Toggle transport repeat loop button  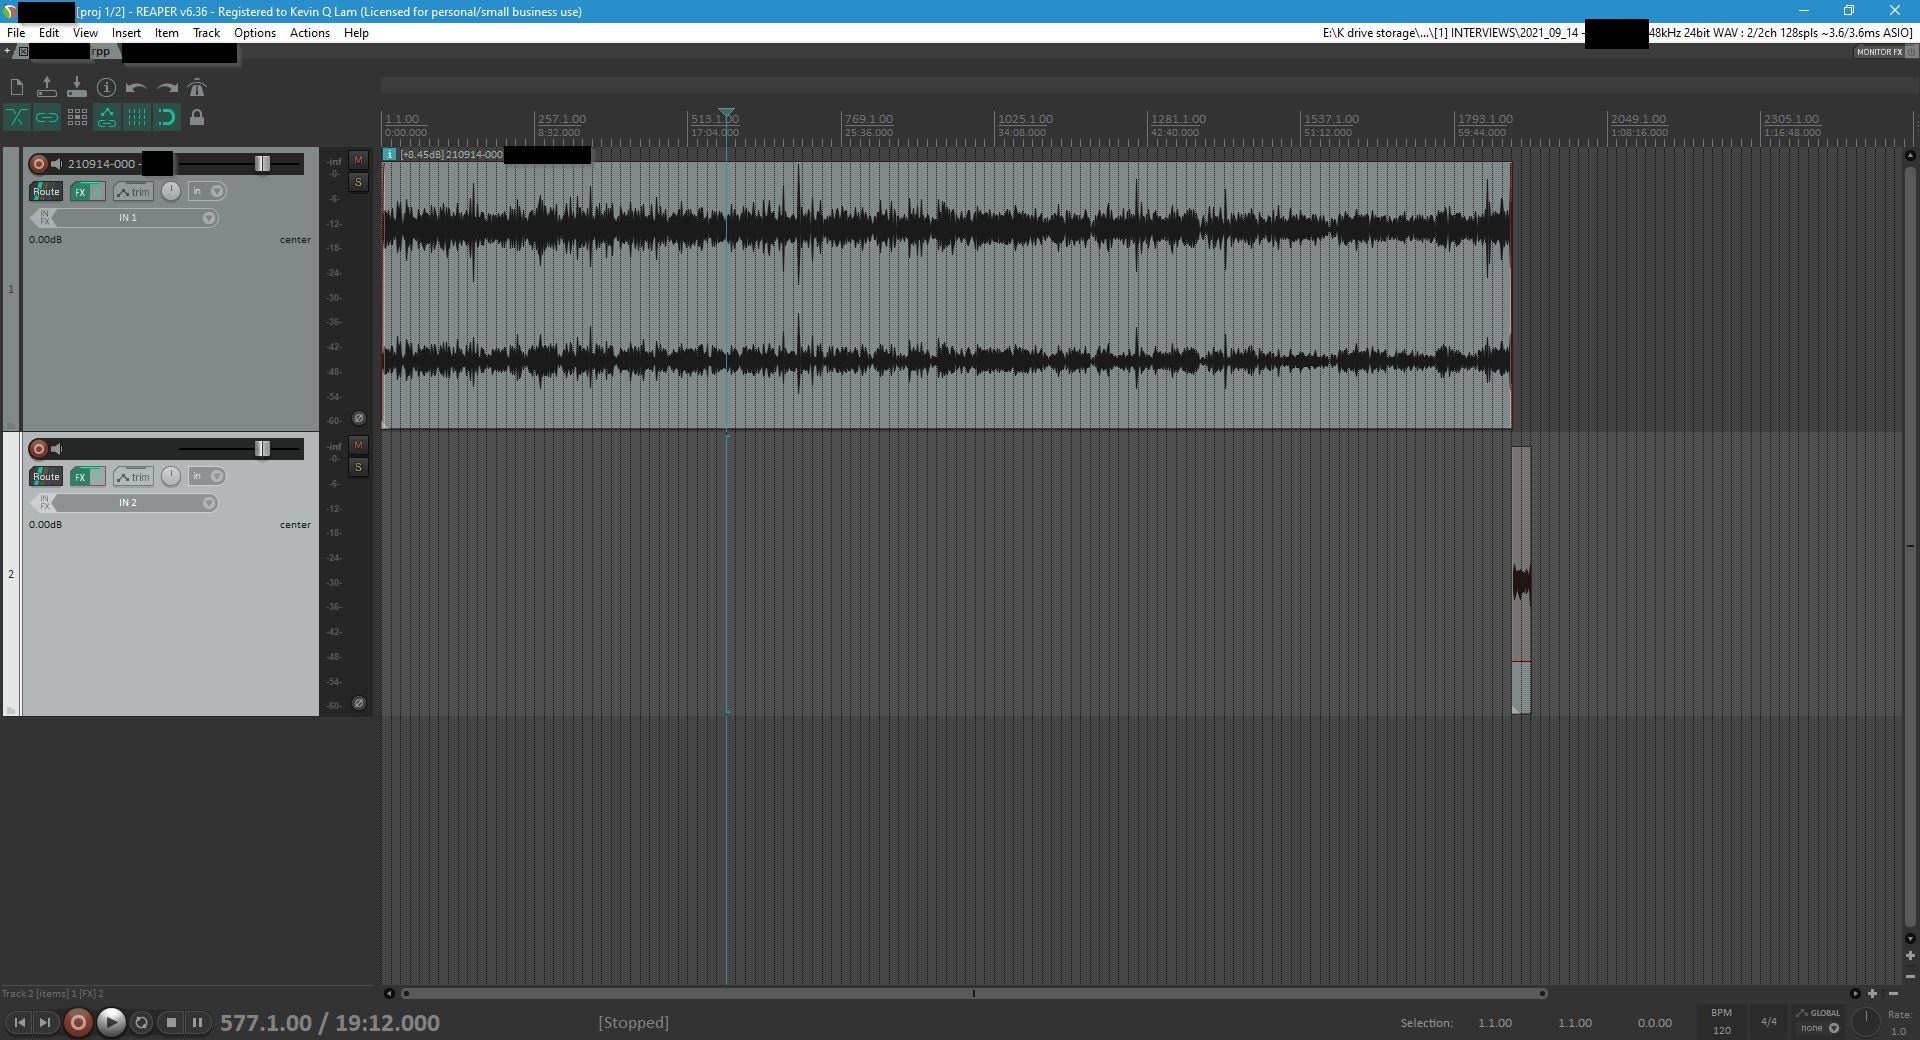142,1022
